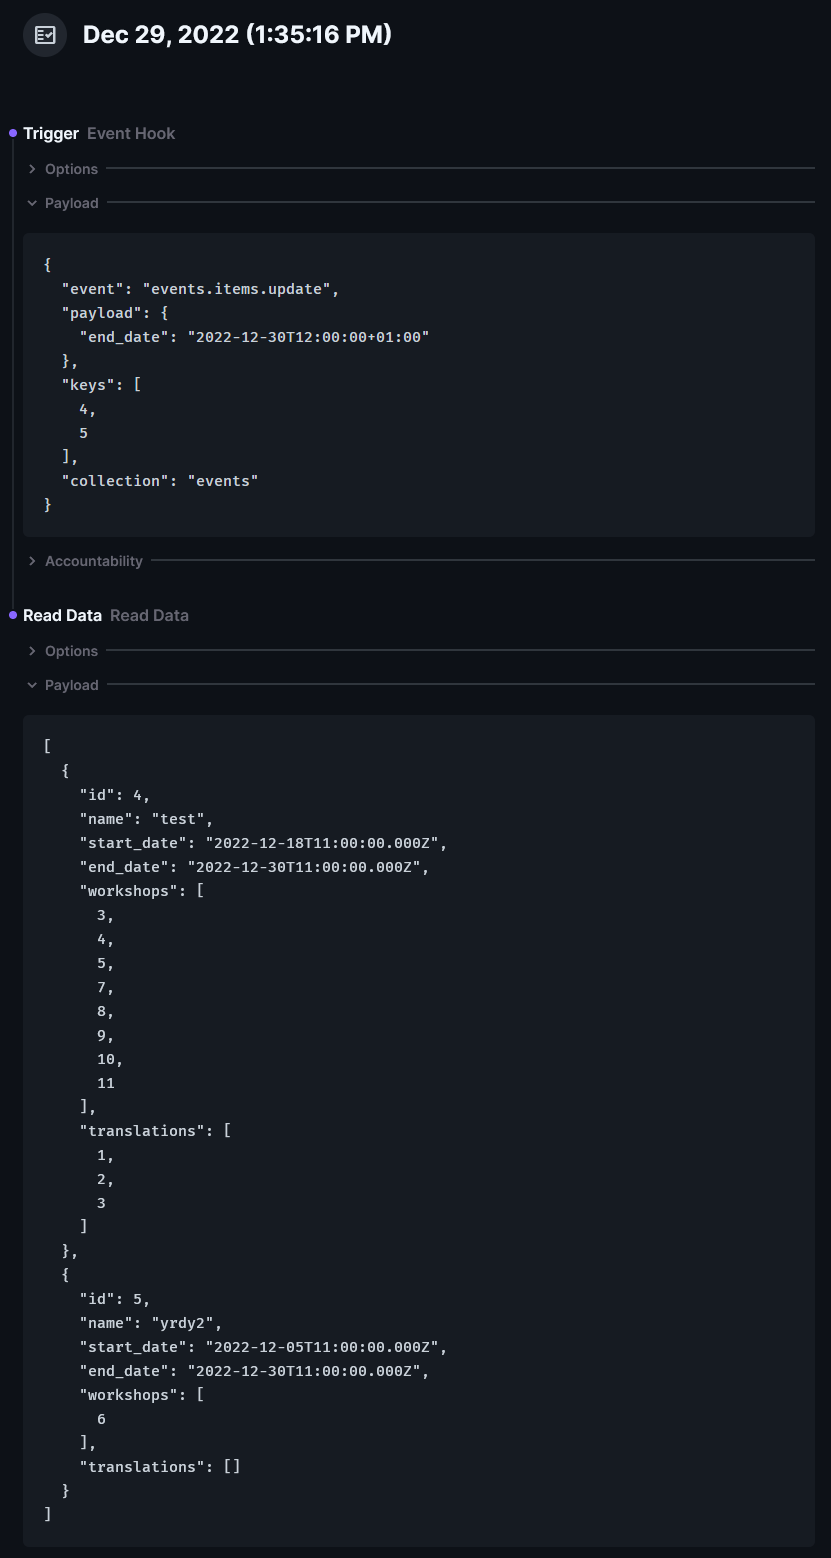
Task: Click the downward chevron on Read Data Payload
Action: (x=31, y=684)
